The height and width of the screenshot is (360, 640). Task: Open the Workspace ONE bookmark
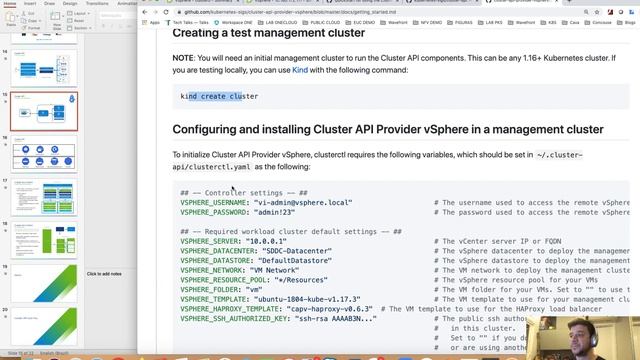pyautogui.click(x=233, y=23)
